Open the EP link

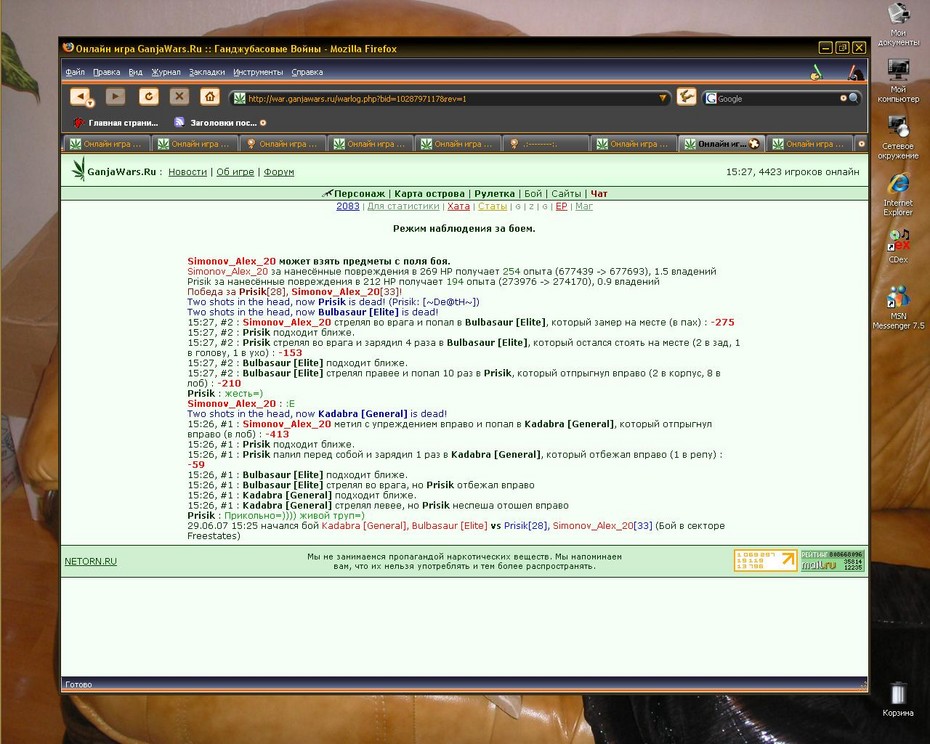pos(561,206)
